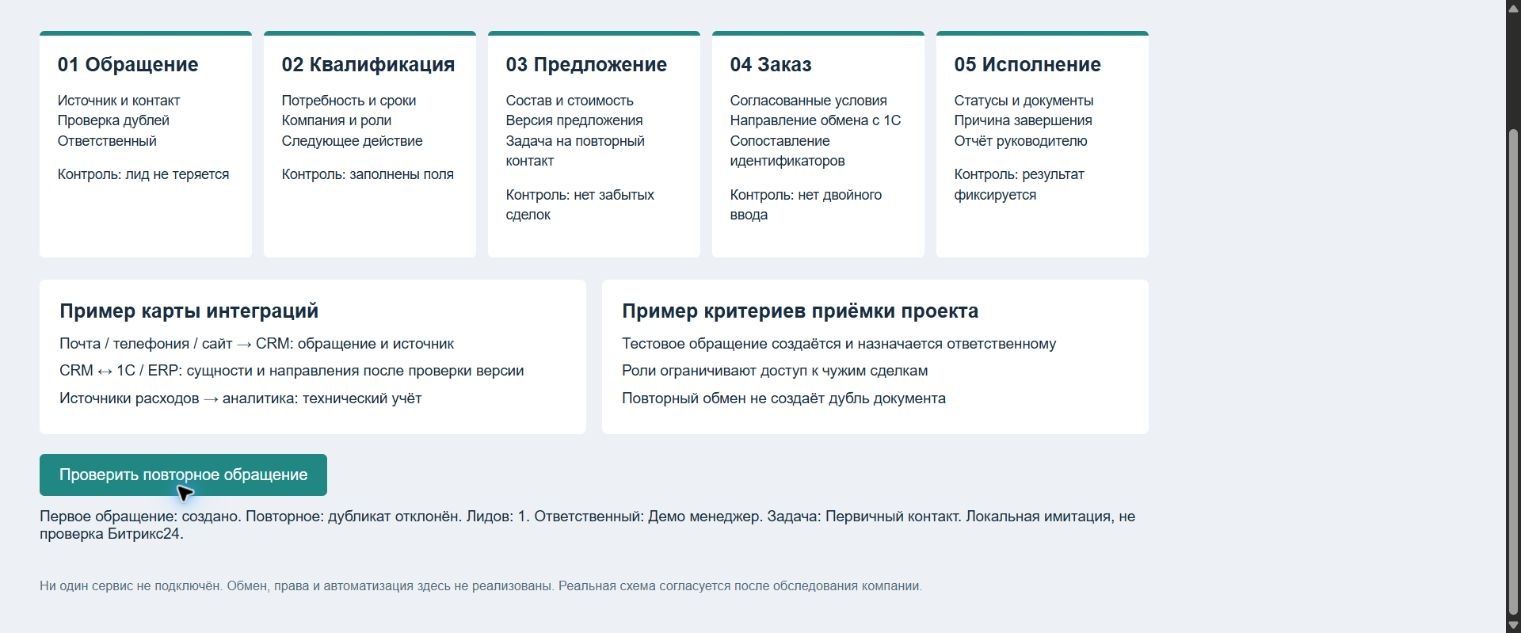Click the "Тестовое обращение создаётся" line
The width and height of the screenshot is (1521, 633).
(839, 344)
